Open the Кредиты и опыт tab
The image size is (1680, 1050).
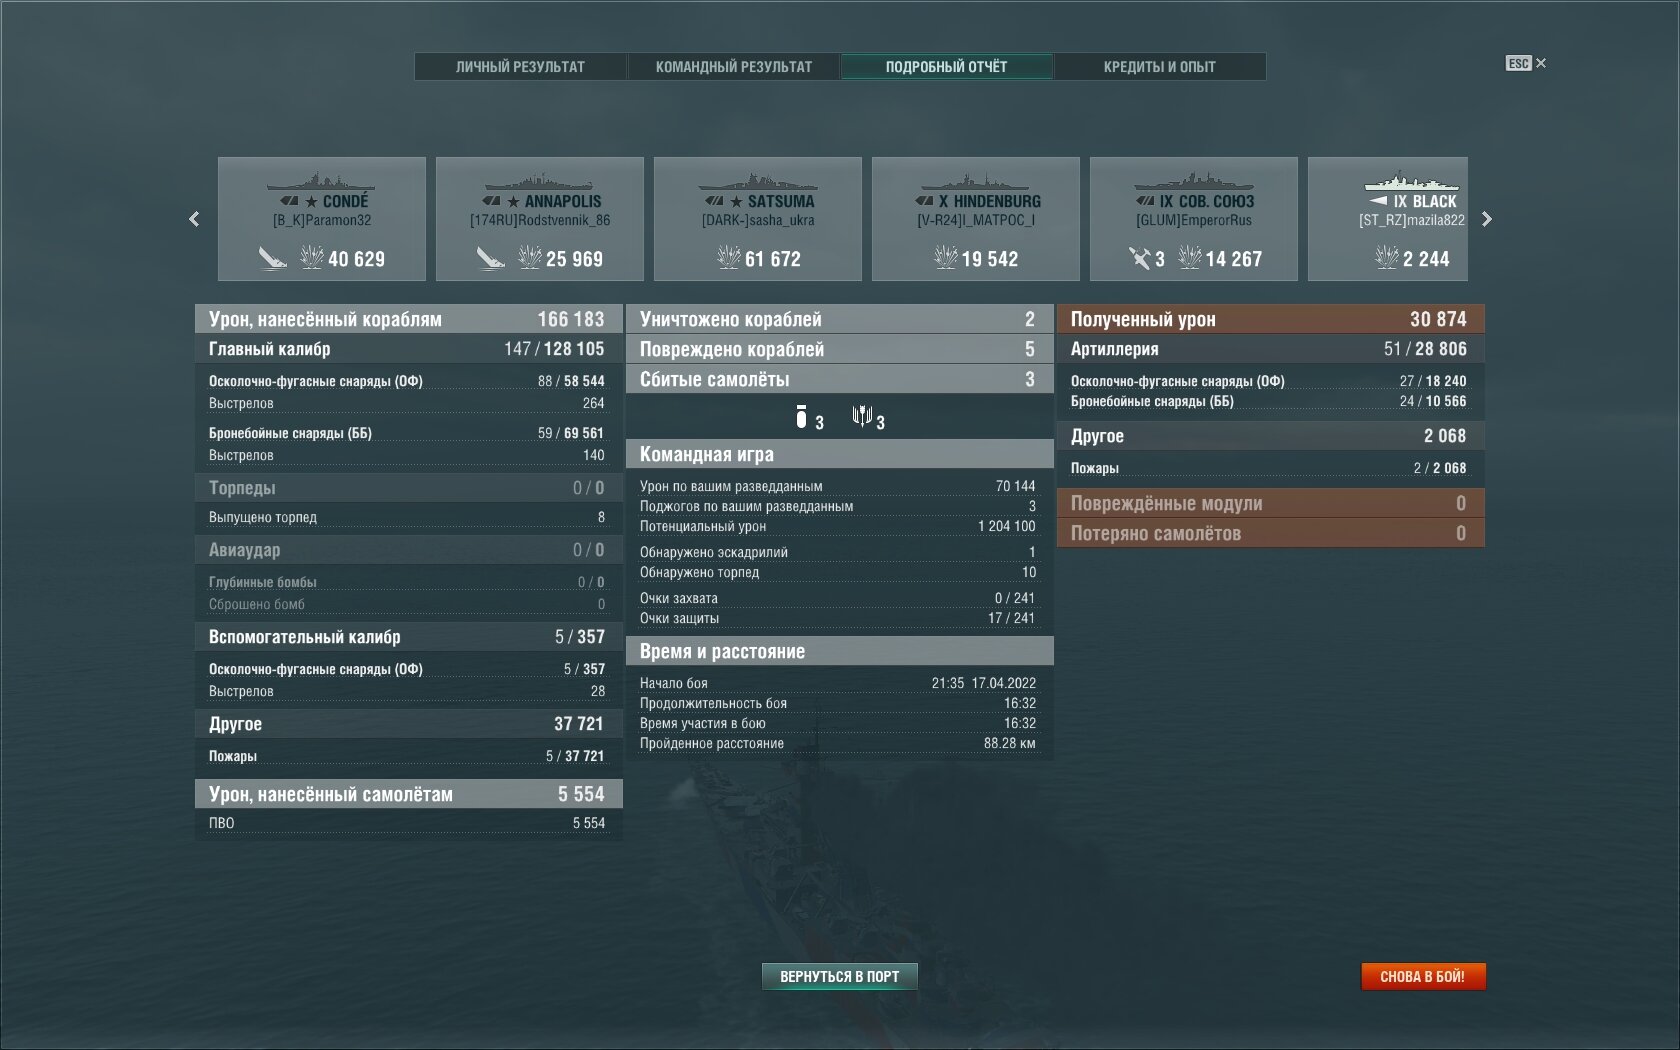(x=1159, y=67)
